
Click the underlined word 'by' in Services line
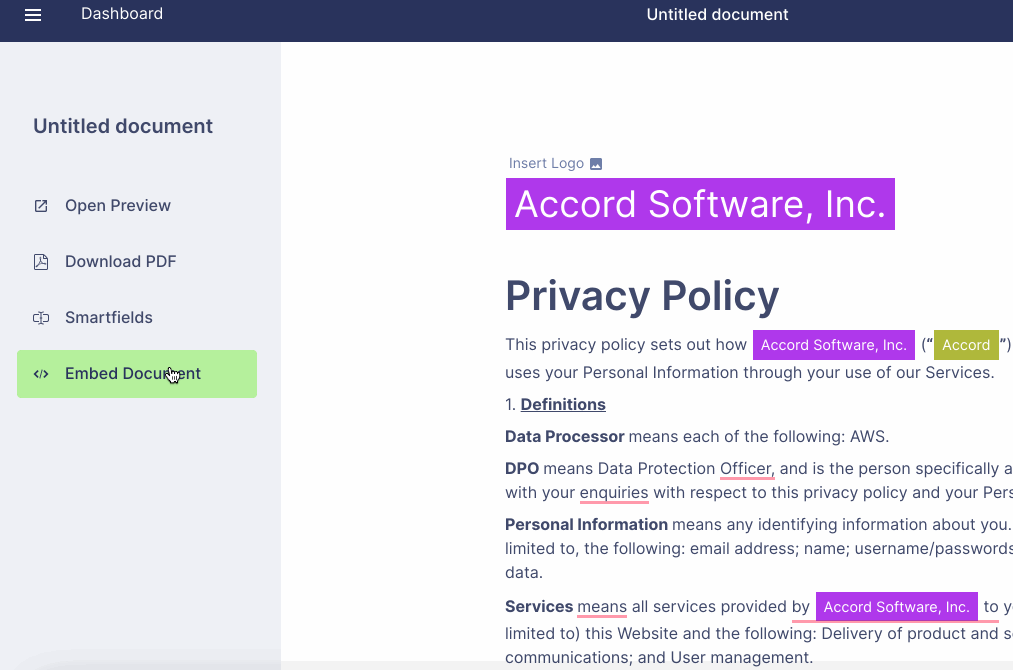(x=801, y=607)
